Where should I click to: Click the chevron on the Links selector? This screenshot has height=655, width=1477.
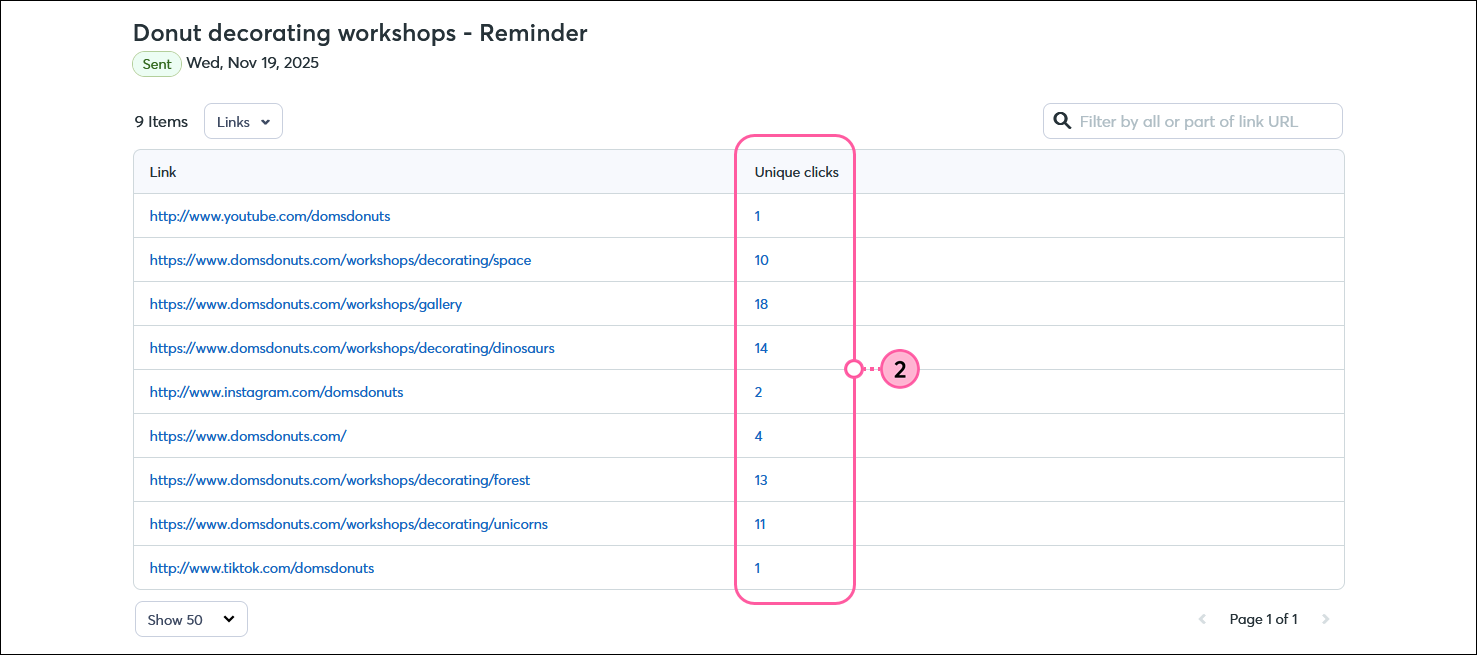point(266,121)
